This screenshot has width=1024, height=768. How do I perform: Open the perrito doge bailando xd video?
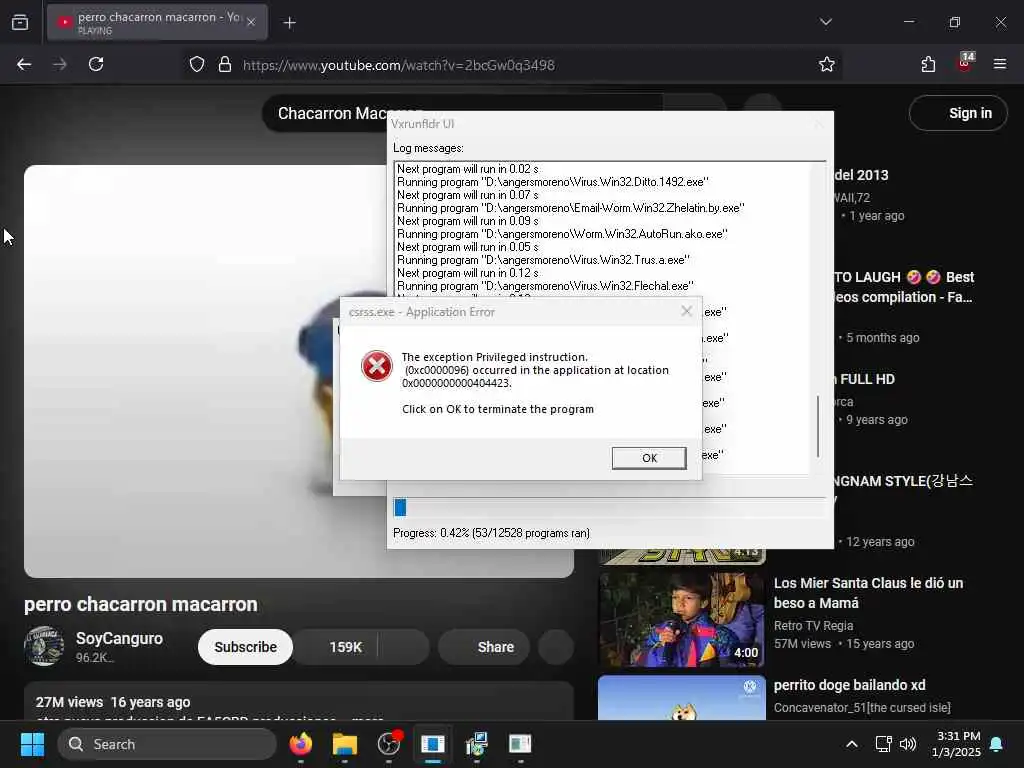[x=849, y=685]
